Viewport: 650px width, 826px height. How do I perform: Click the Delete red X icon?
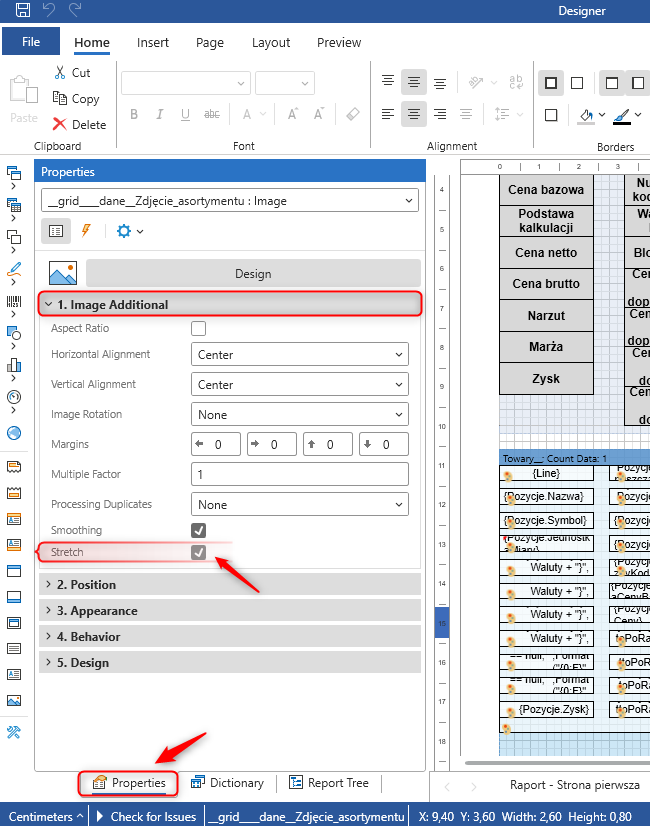tap(60, 125)
